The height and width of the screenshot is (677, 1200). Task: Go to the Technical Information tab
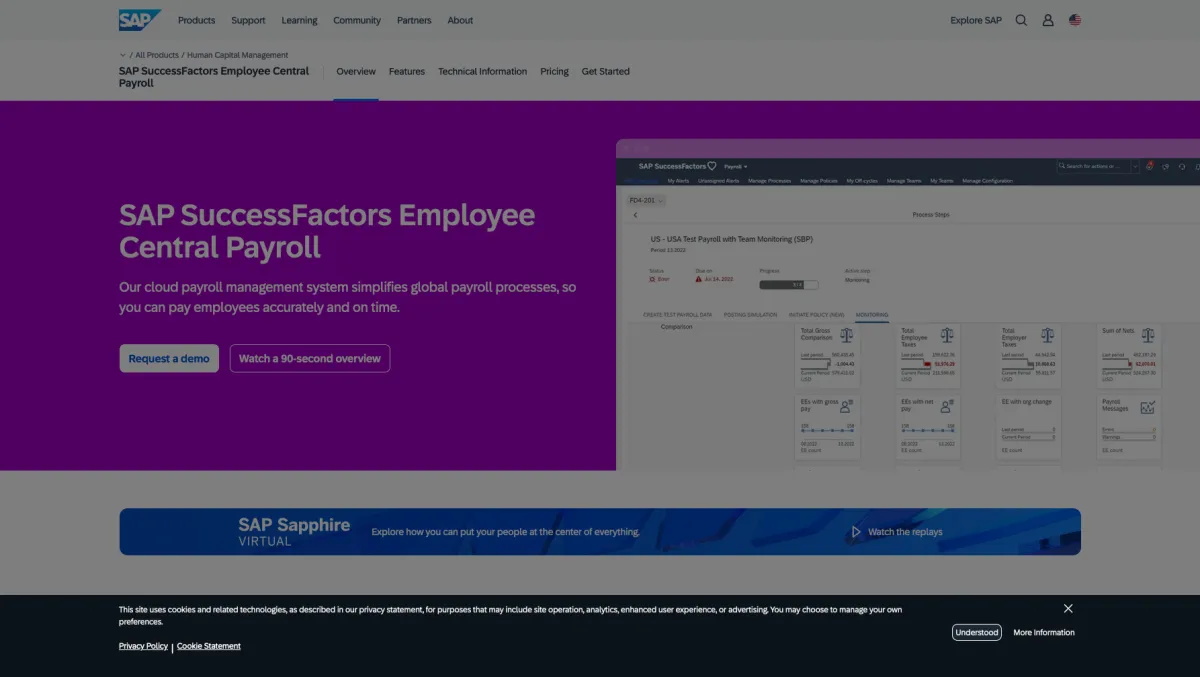tap(482, 72)
